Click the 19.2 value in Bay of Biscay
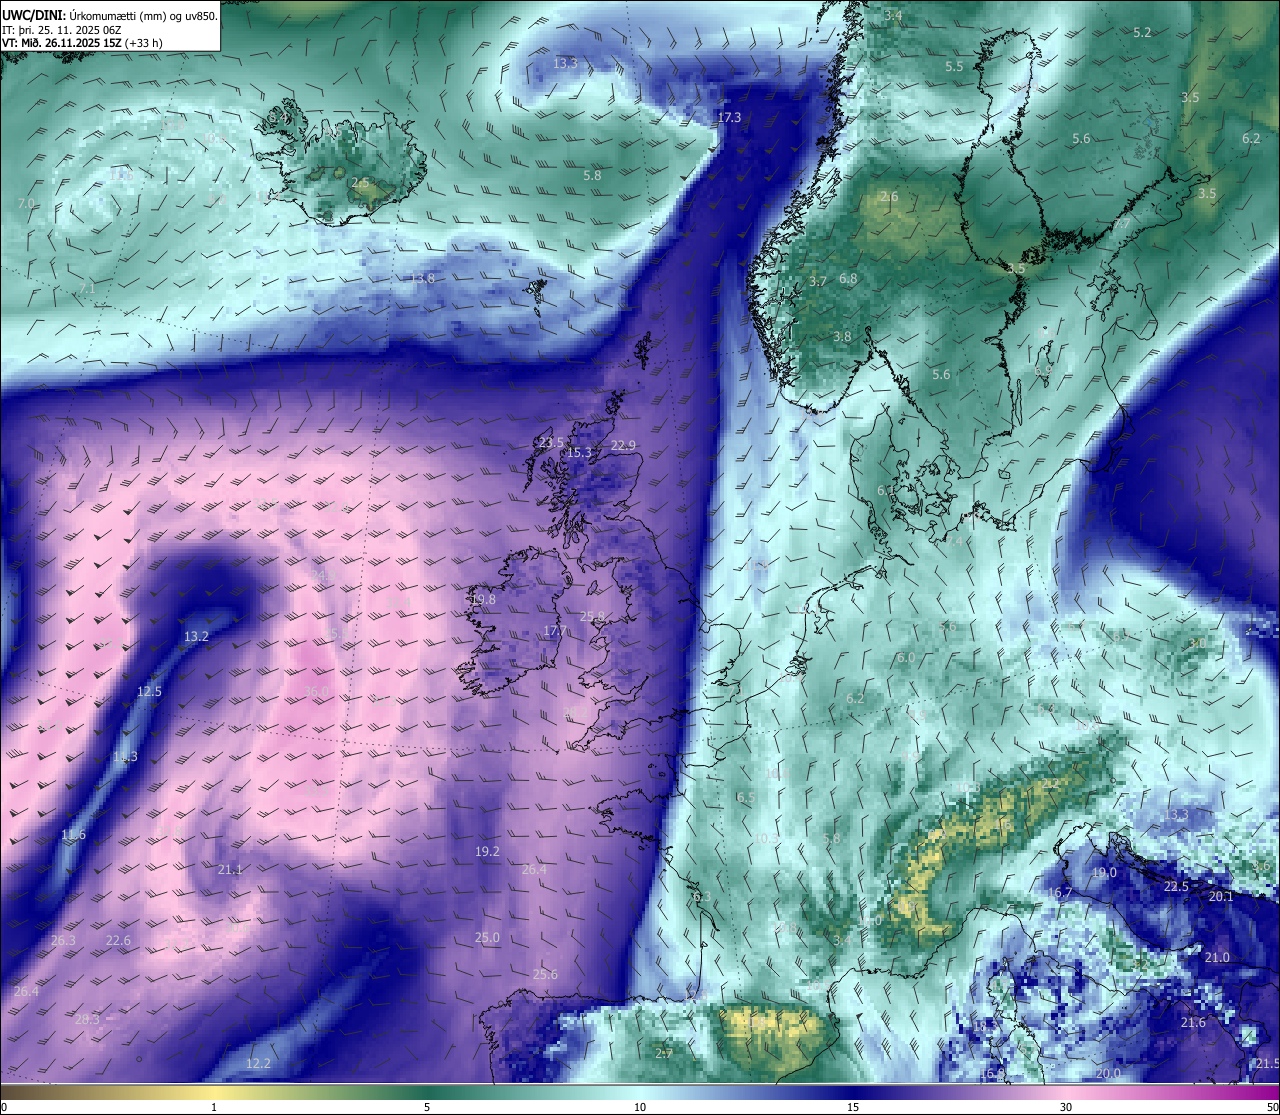Screen dimensions: 1280x1115 click(x=487, y=852)
